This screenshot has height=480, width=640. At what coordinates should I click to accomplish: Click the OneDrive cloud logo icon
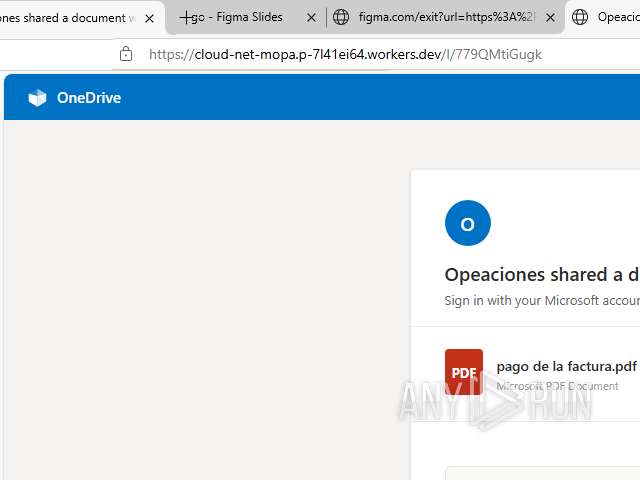tap(37, 98)
